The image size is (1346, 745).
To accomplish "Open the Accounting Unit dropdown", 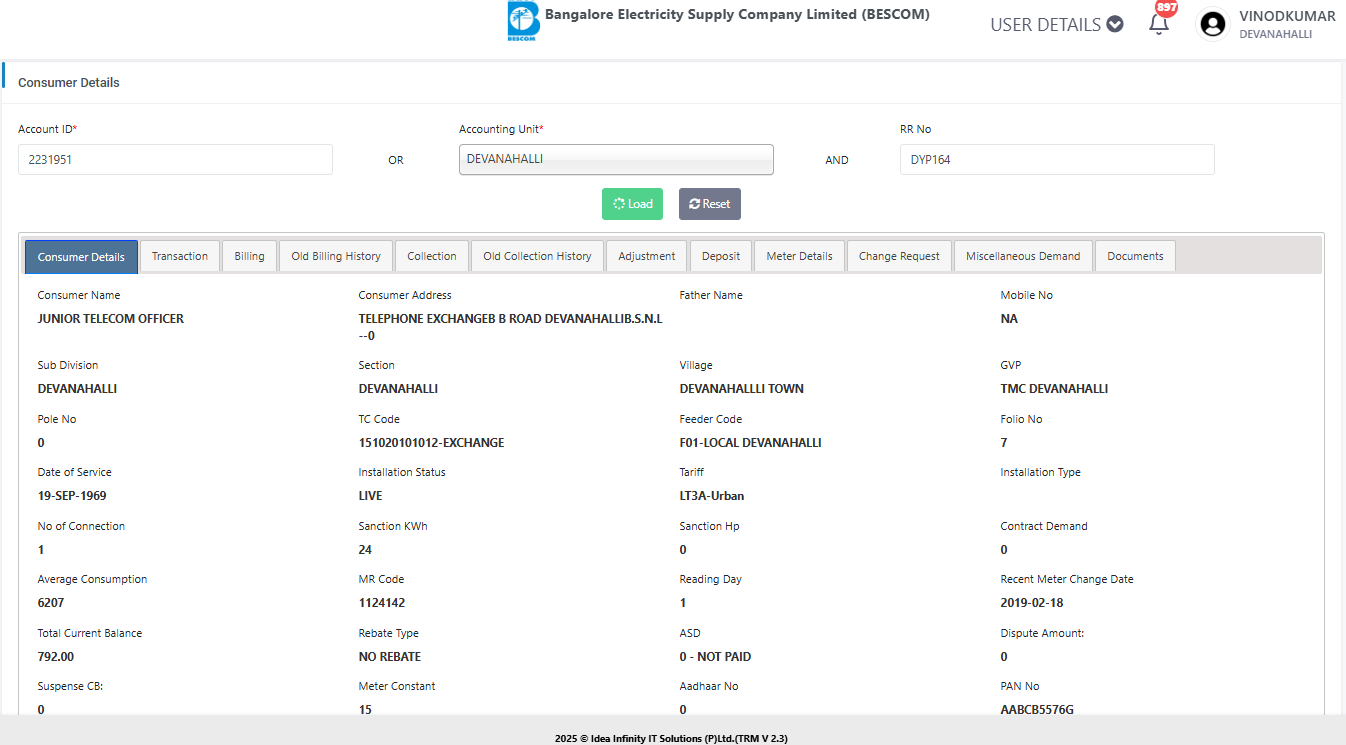I will 616,159.
